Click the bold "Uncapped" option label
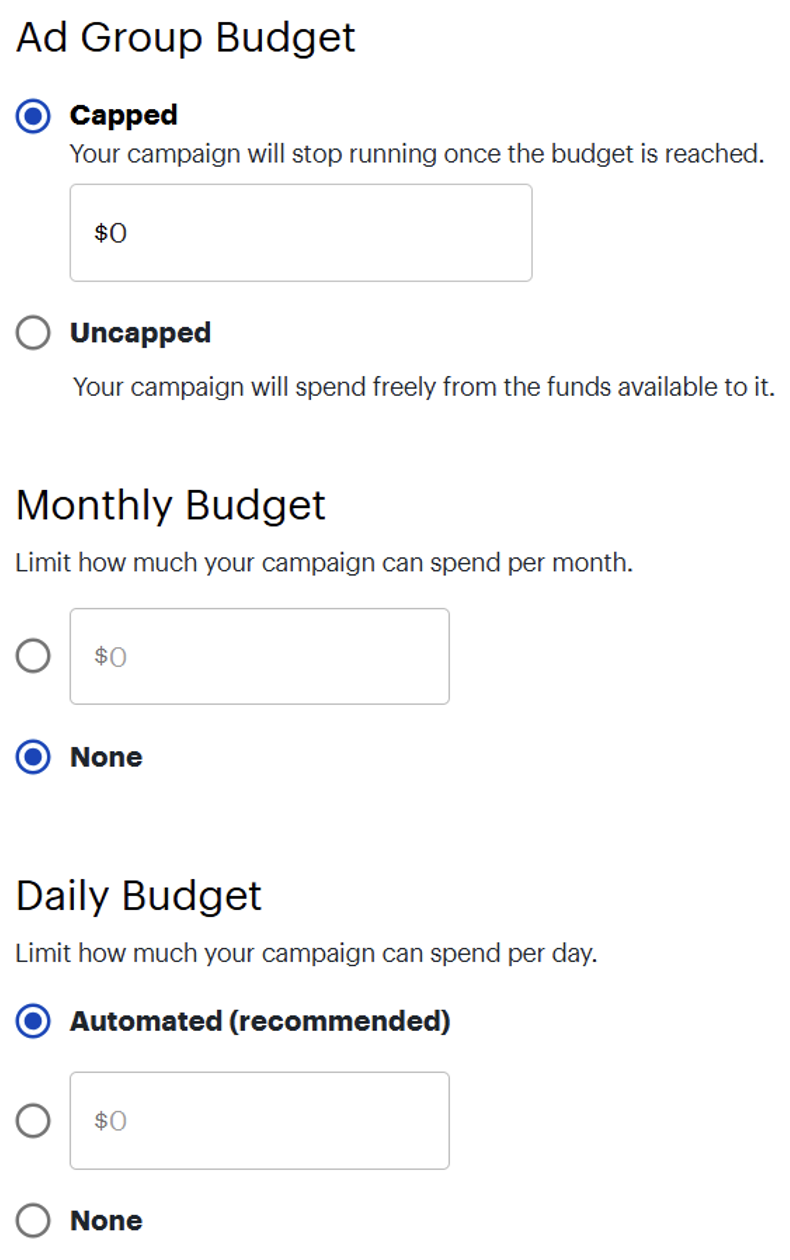The width and height of the screenshot is (790, 1260). coord(140,333)
